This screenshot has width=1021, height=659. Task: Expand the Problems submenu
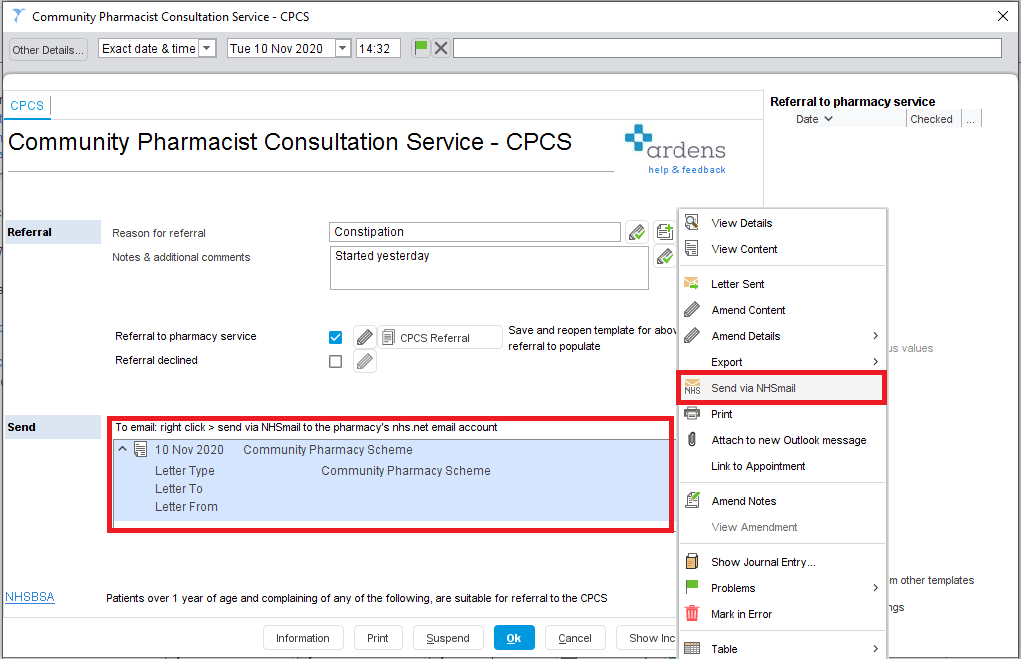coord(875,587)
